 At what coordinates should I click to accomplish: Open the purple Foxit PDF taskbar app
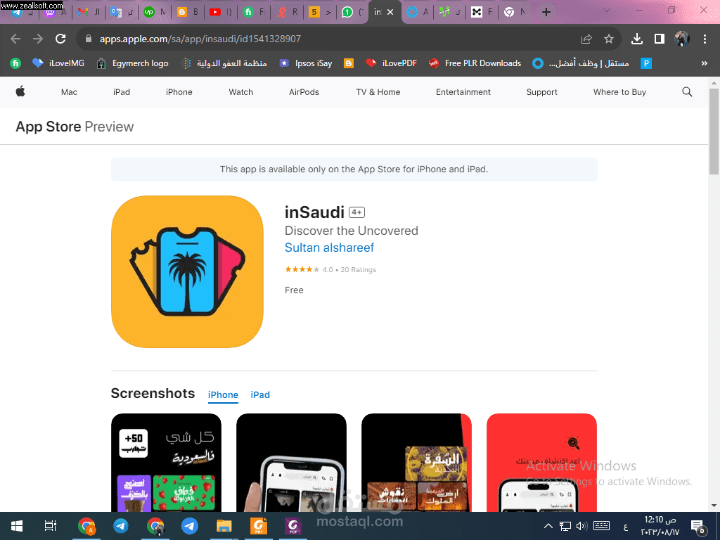[x=293, y=526]
